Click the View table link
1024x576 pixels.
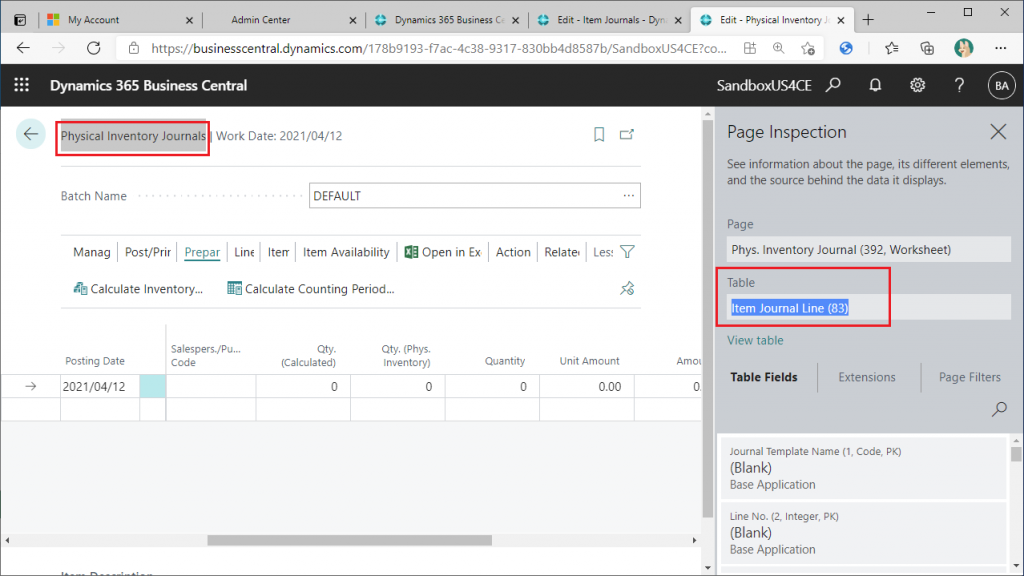(755, 340)
